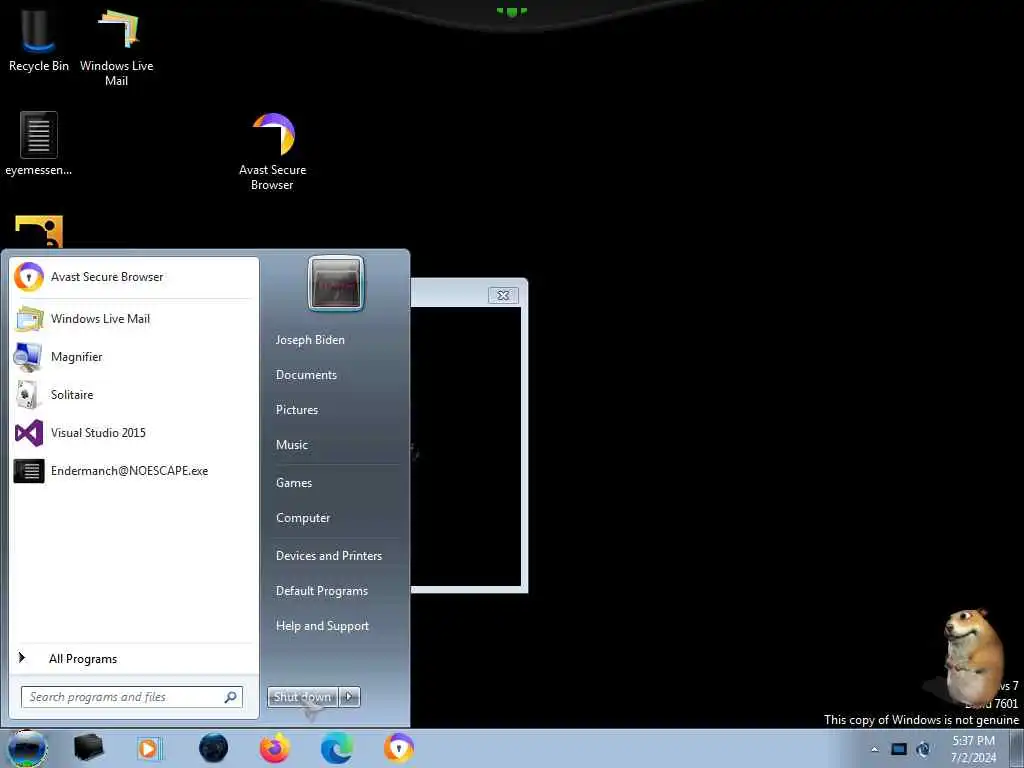Click the taskbar clock showing 5:37 PM
The height and width of the screenshot is (768, 1024).
click(x=974, y=749)
